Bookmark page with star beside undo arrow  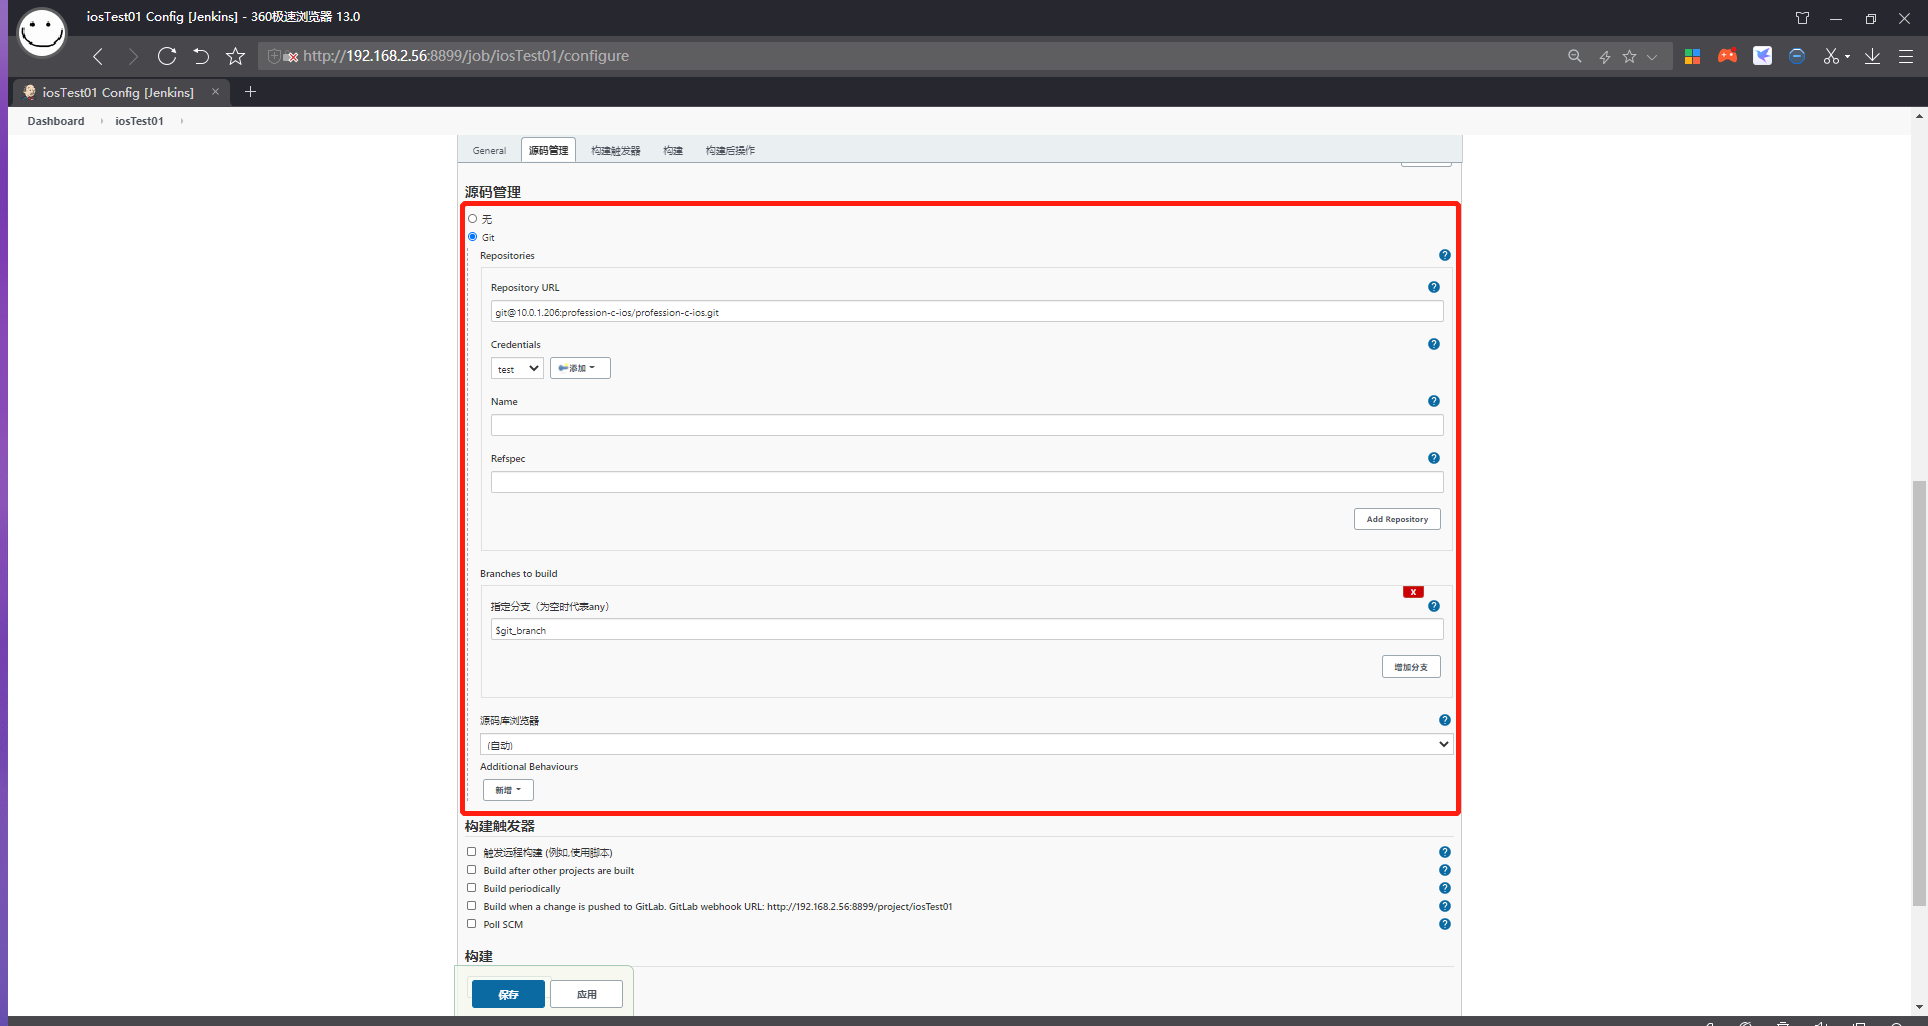[x=235, y=56]
